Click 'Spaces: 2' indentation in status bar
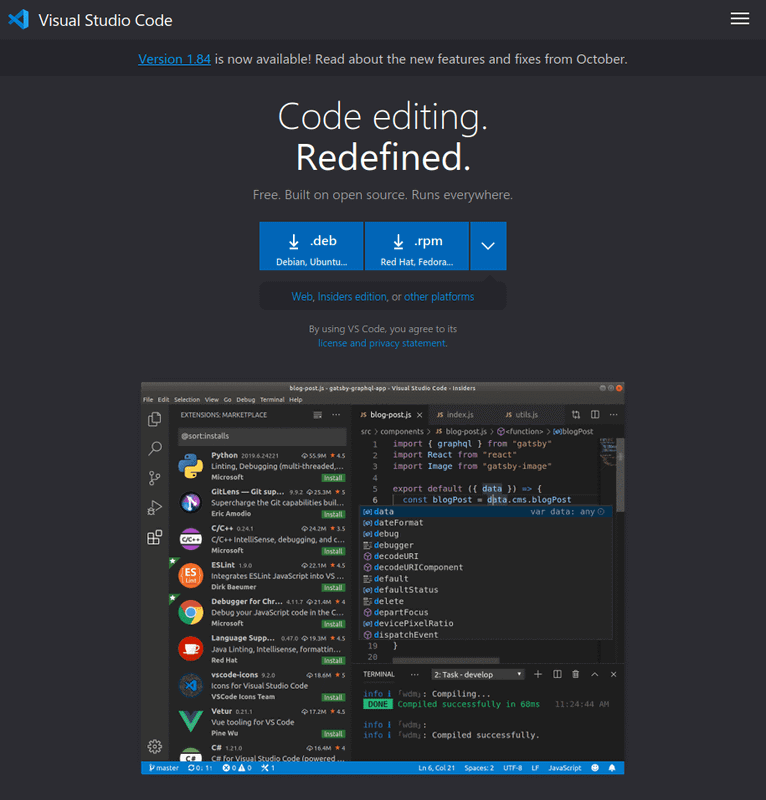 click(x=479, y=768)
